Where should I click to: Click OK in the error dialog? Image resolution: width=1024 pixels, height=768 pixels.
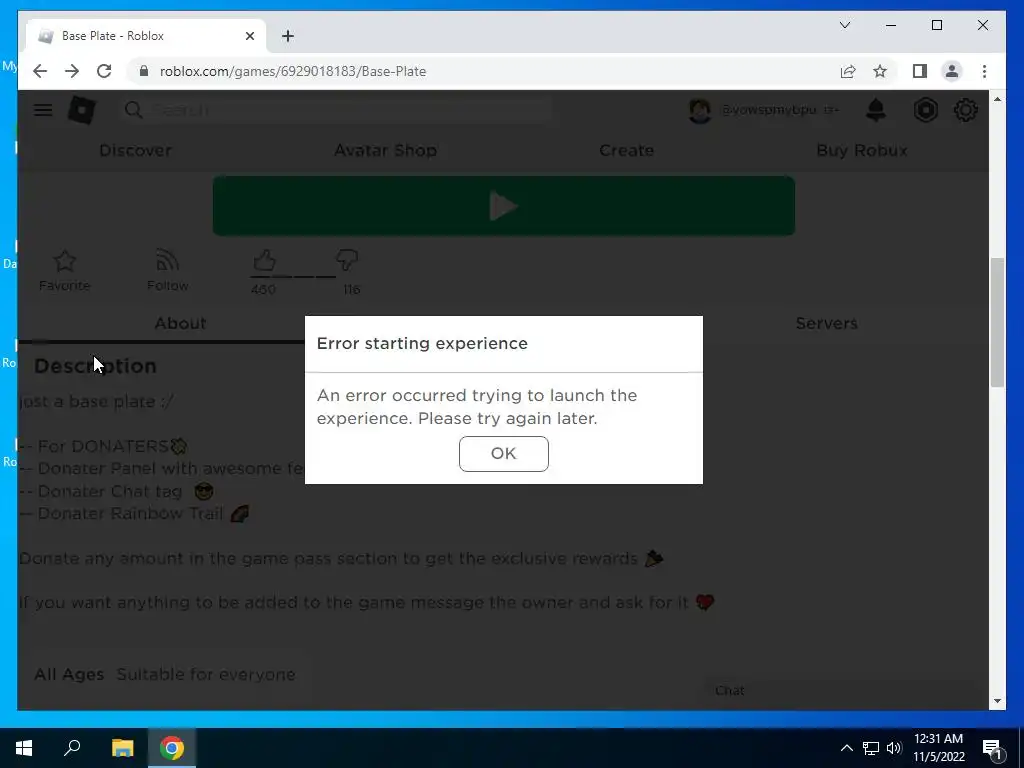tap(504, 453)
